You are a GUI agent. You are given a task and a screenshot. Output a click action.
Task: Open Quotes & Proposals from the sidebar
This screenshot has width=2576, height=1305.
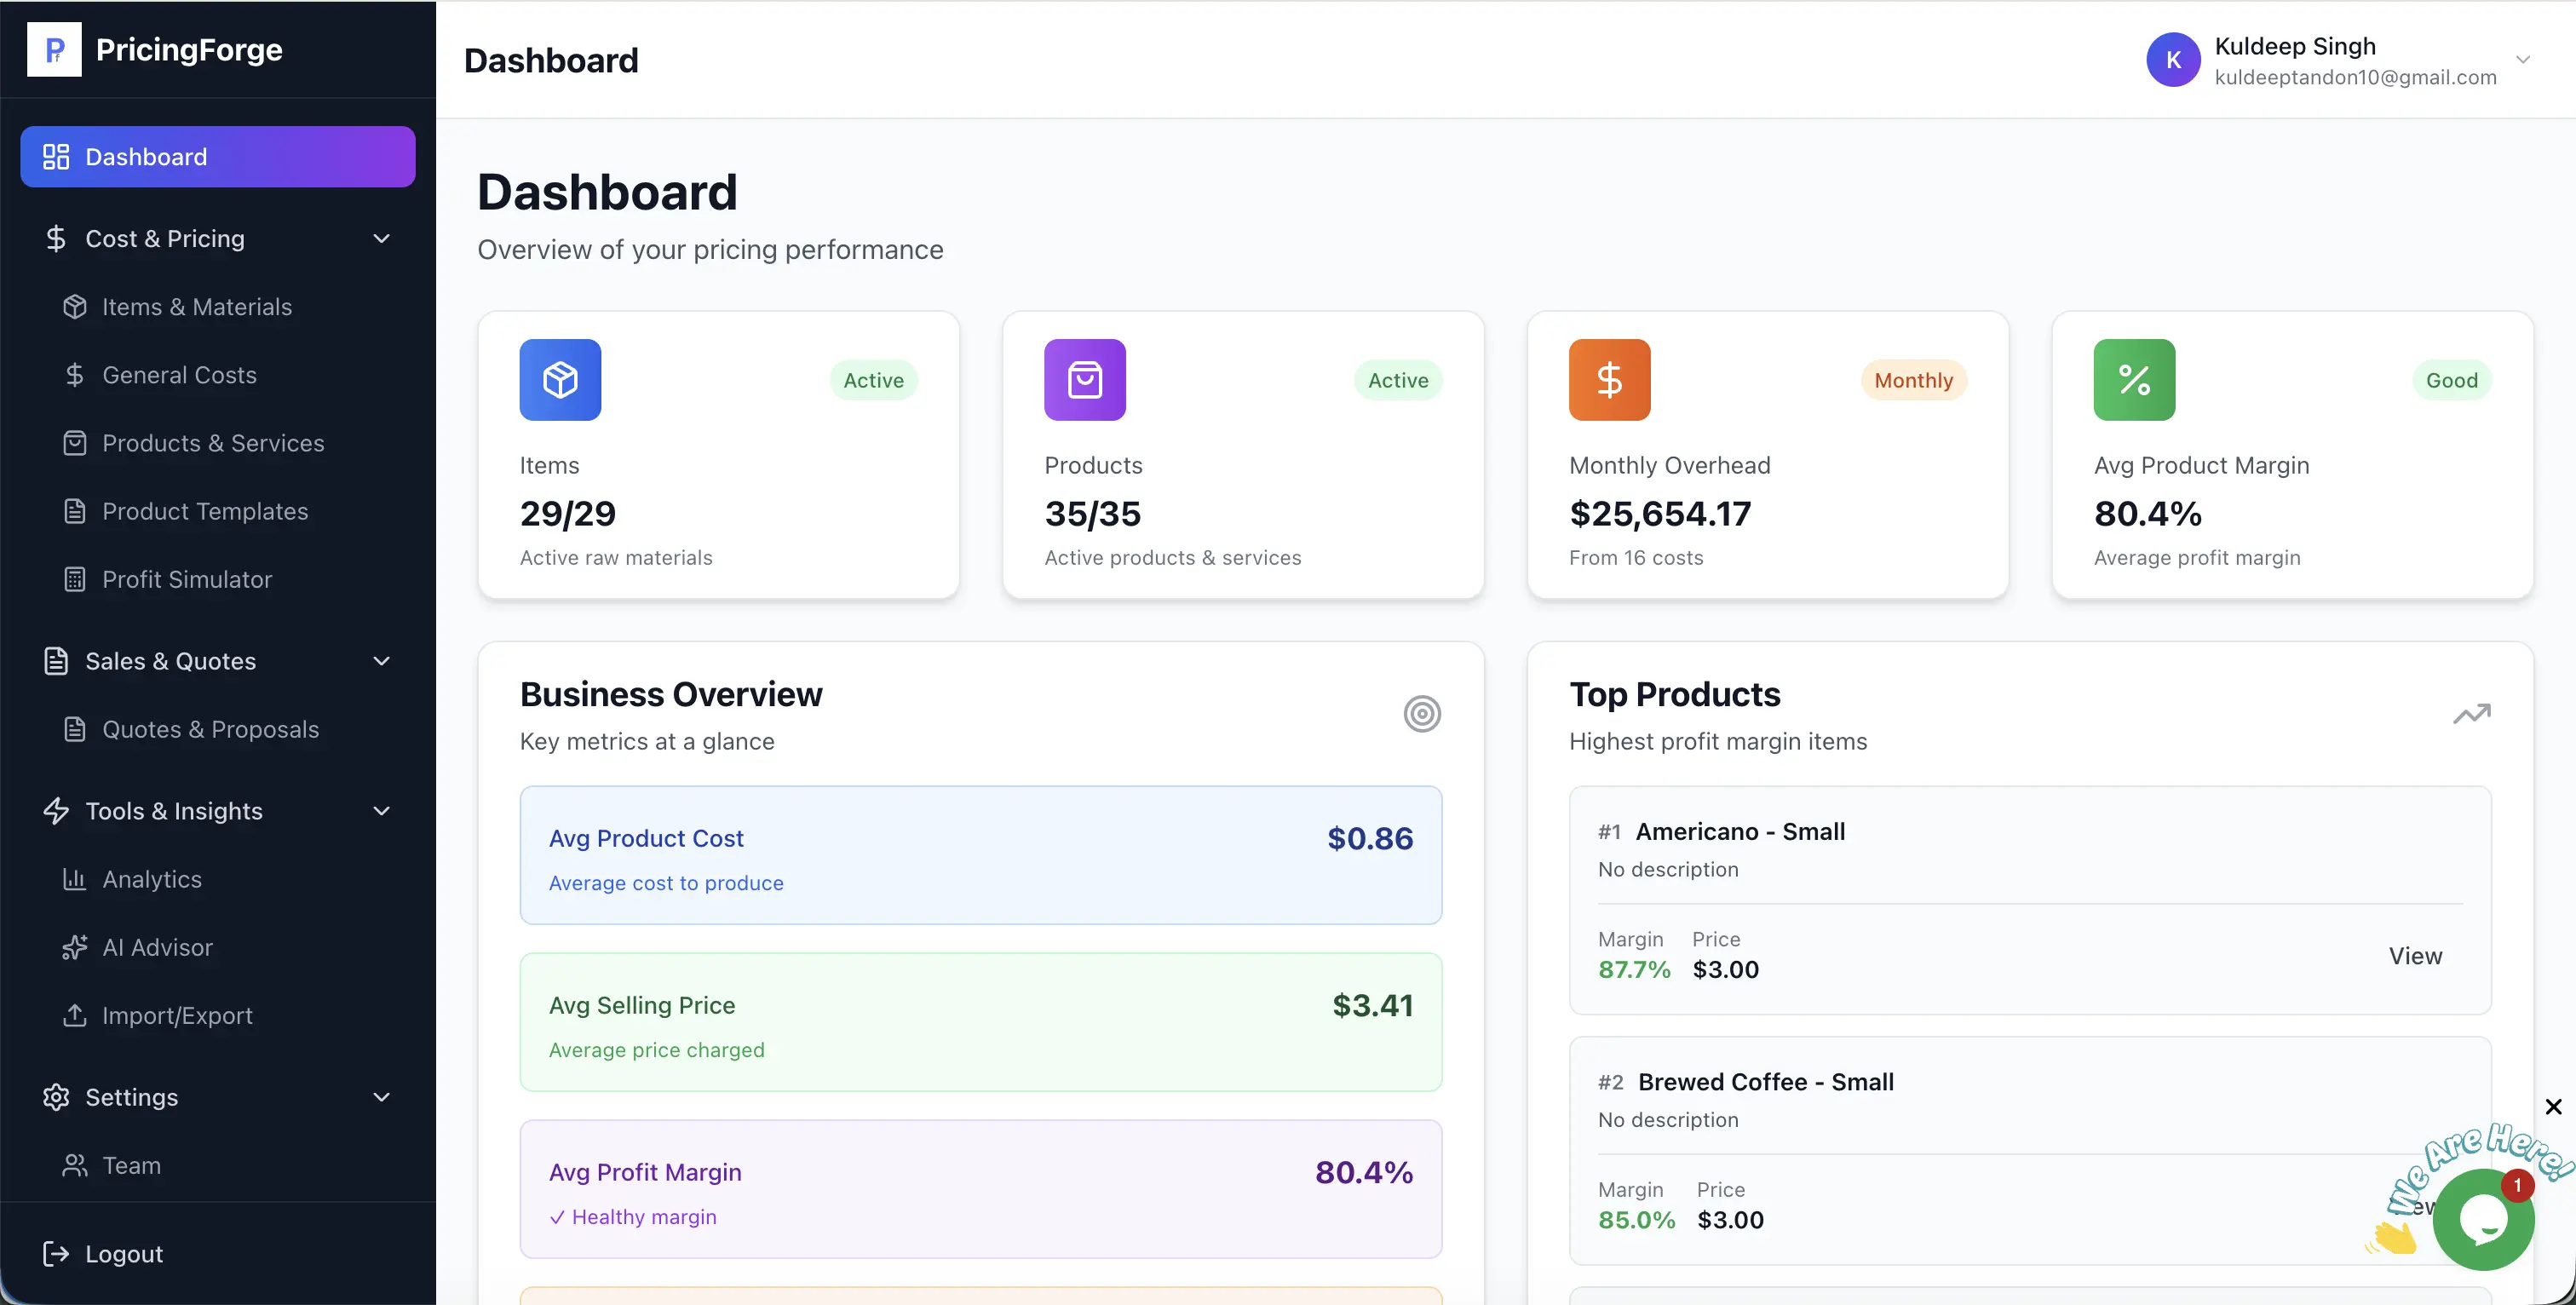point(211,729)
